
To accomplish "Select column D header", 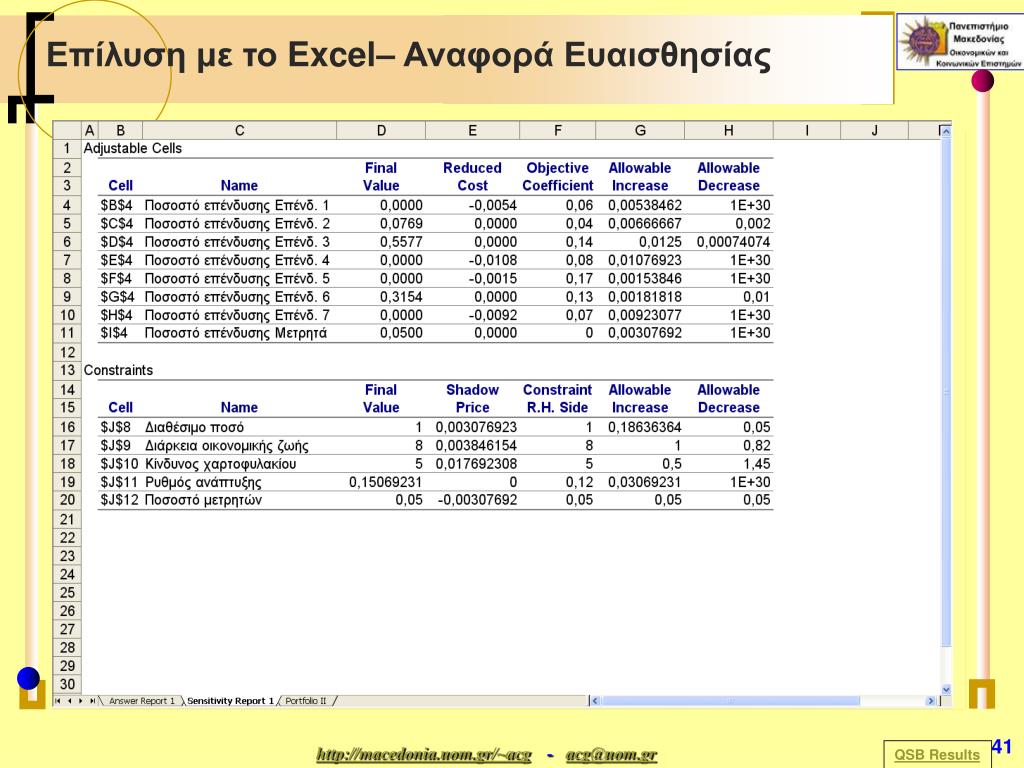I will pos(381,131).
